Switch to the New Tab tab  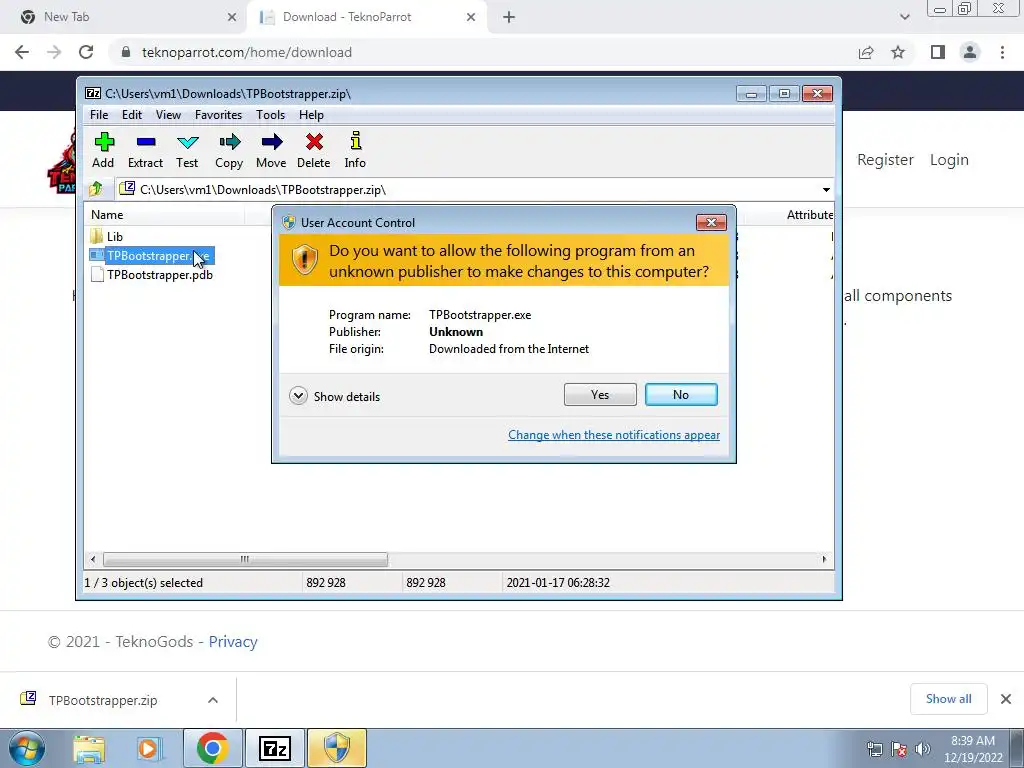pyautogui.click(x=122, y=17)
